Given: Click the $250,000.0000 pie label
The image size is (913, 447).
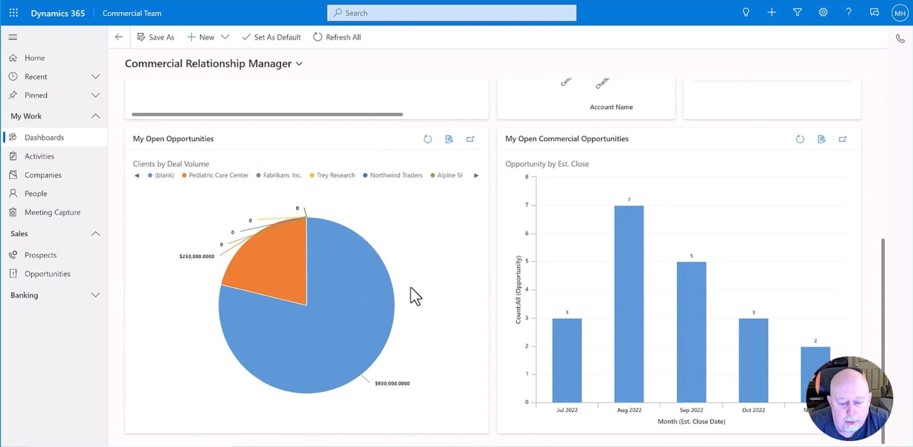Looking at the screenshot, I should (x=197, y=256).
